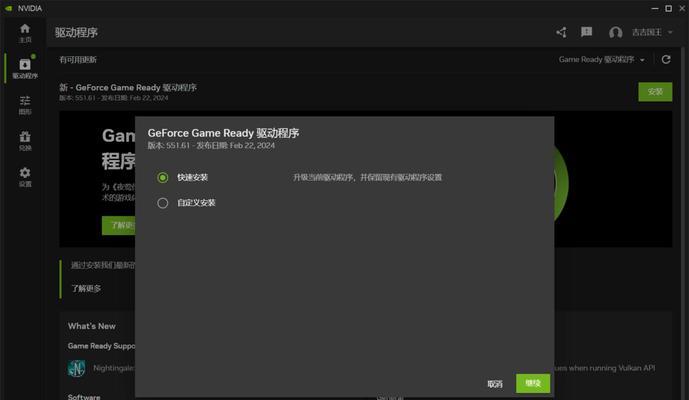689x400 pixels.
Task: Click the share icon in header
Action: [x=561, y=32]
